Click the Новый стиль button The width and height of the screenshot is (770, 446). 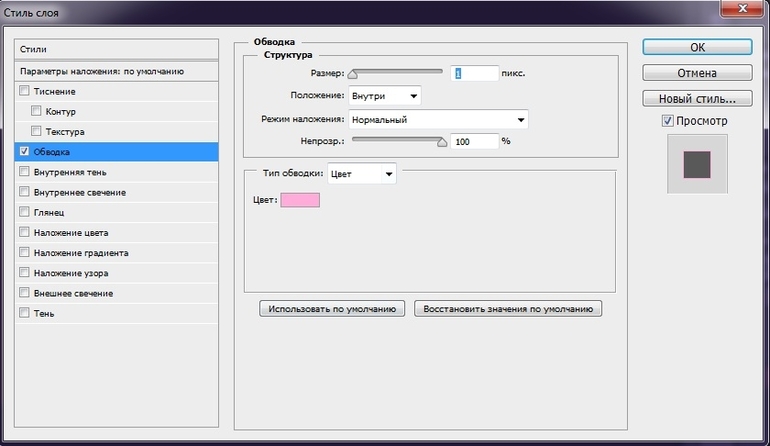tap(696, 99)
